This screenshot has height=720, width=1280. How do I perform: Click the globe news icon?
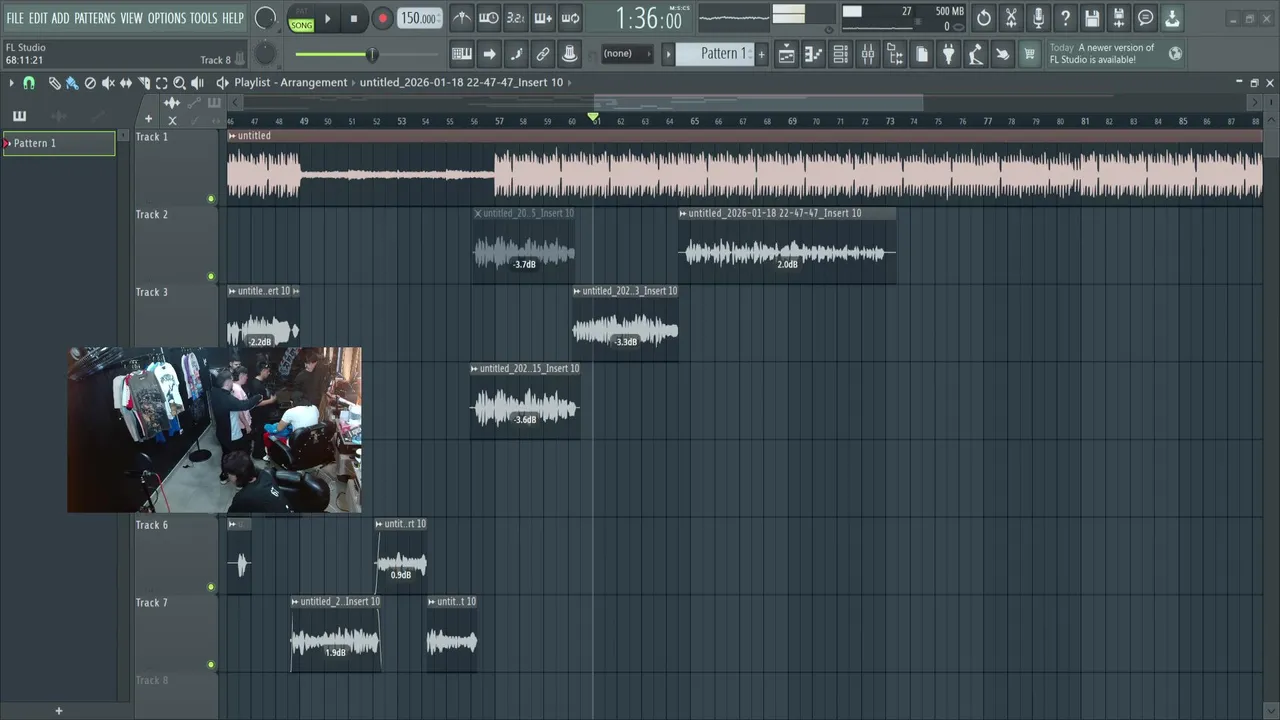pos(1175,54)
